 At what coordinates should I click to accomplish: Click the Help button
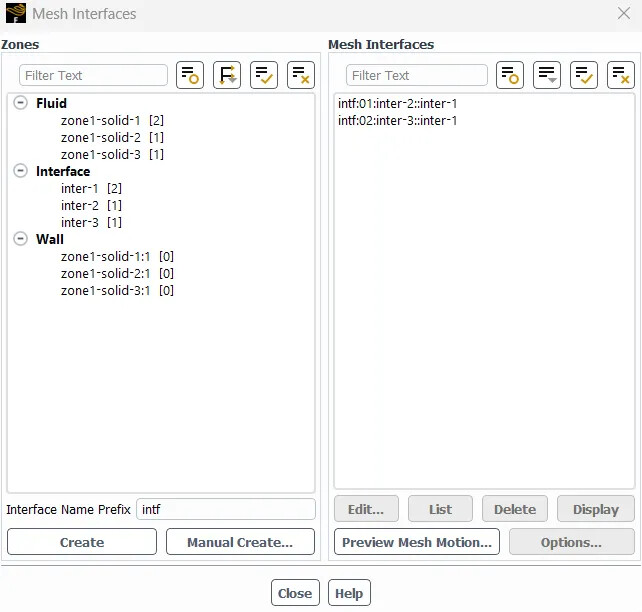coord(349,593)
